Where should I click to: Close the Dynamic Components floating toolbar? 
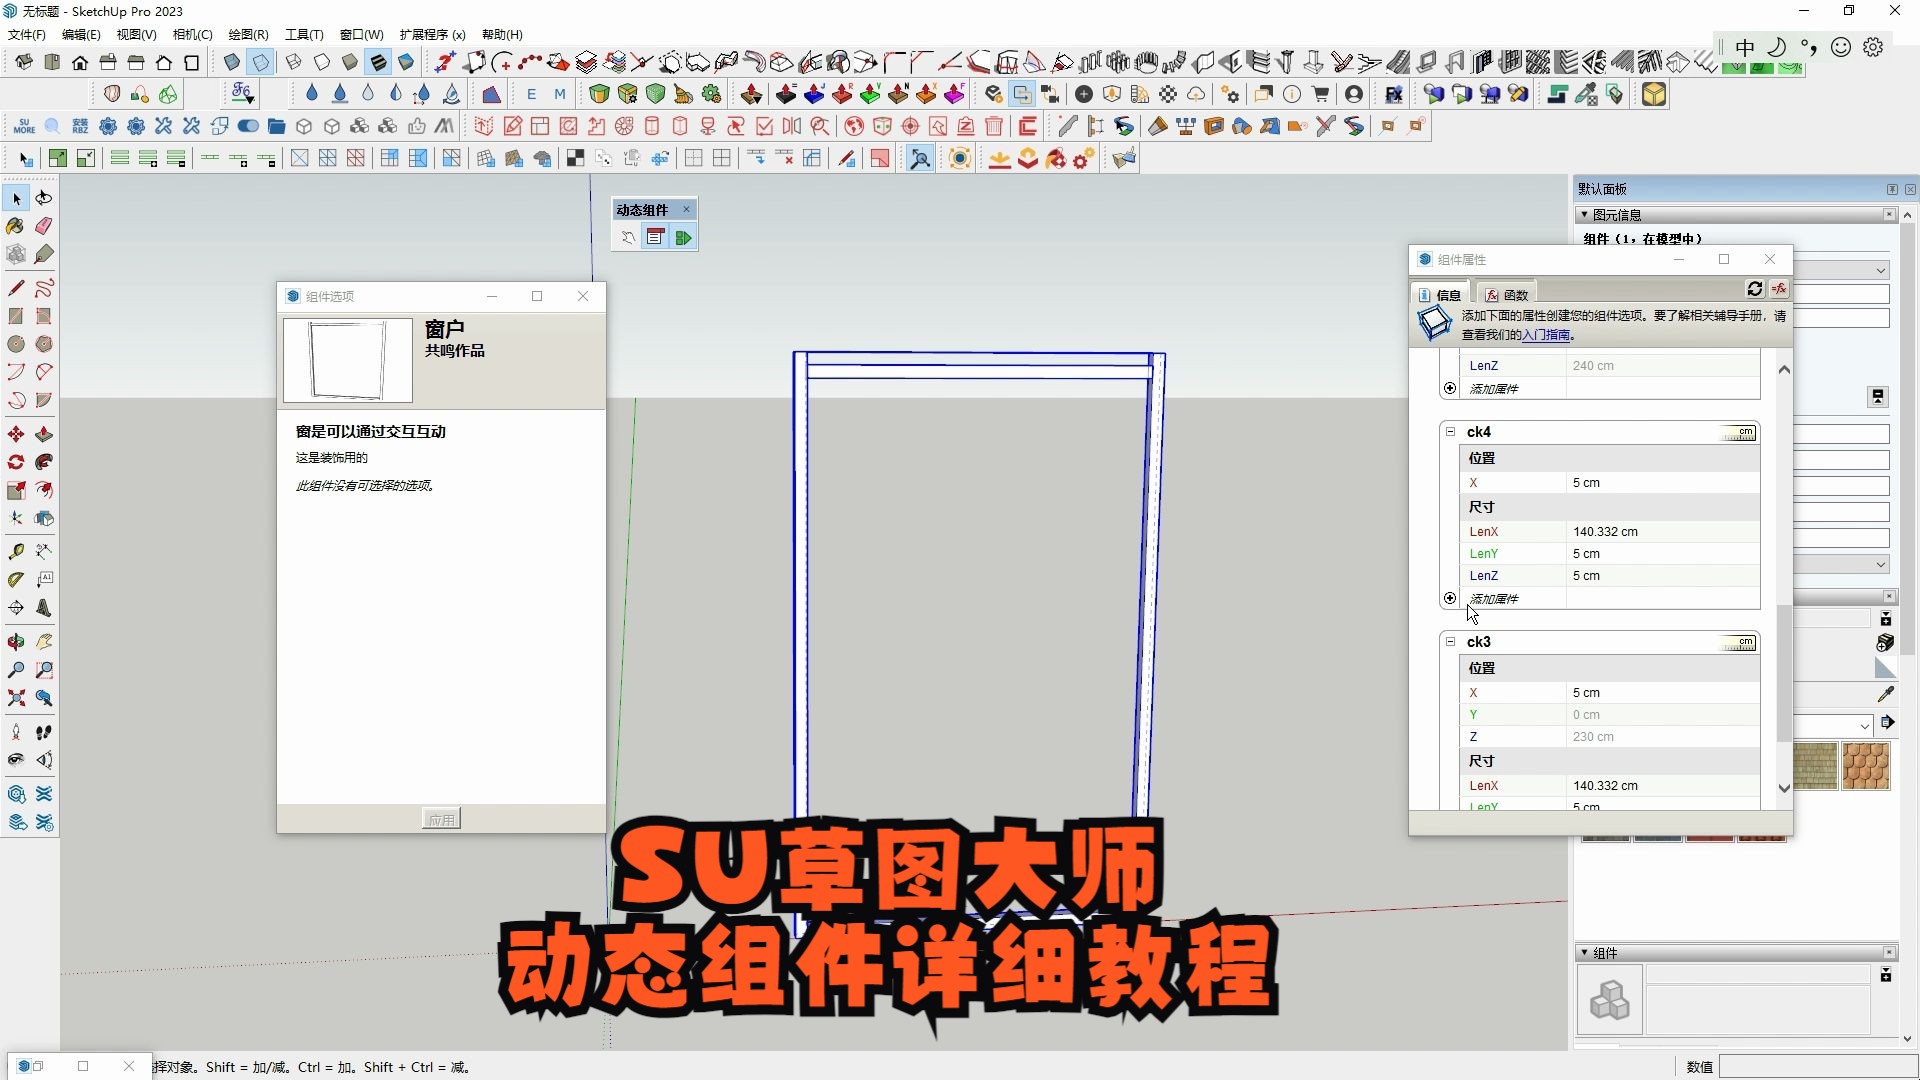686,209
